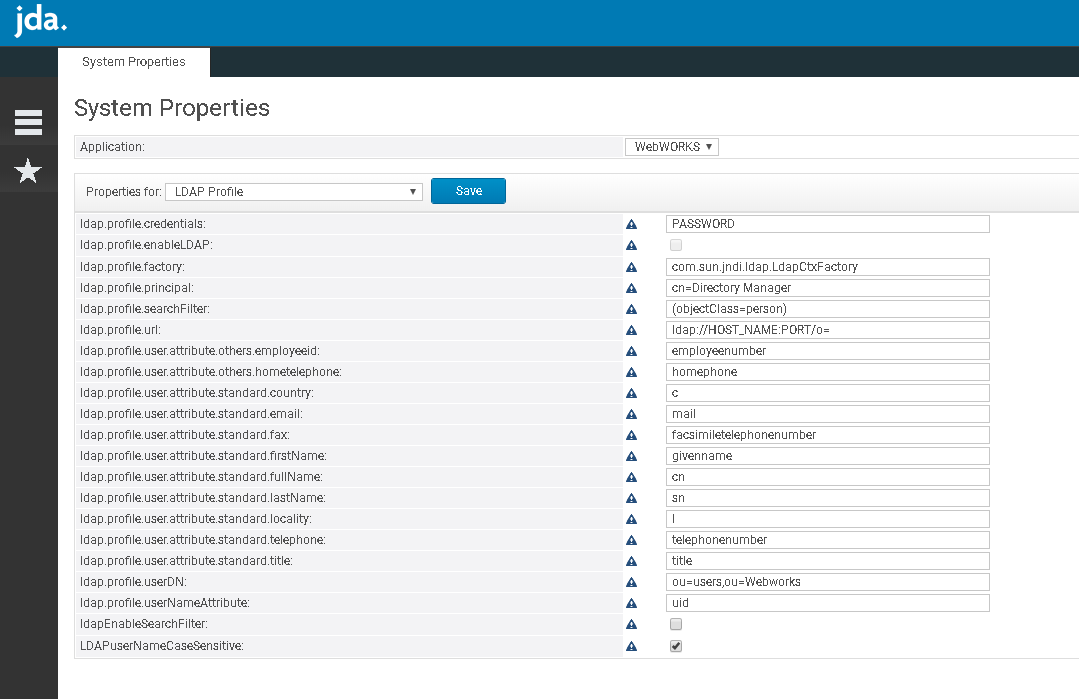
Task: Click the email field containing mail
Action: pyautogui.click(x=828, y=414)
